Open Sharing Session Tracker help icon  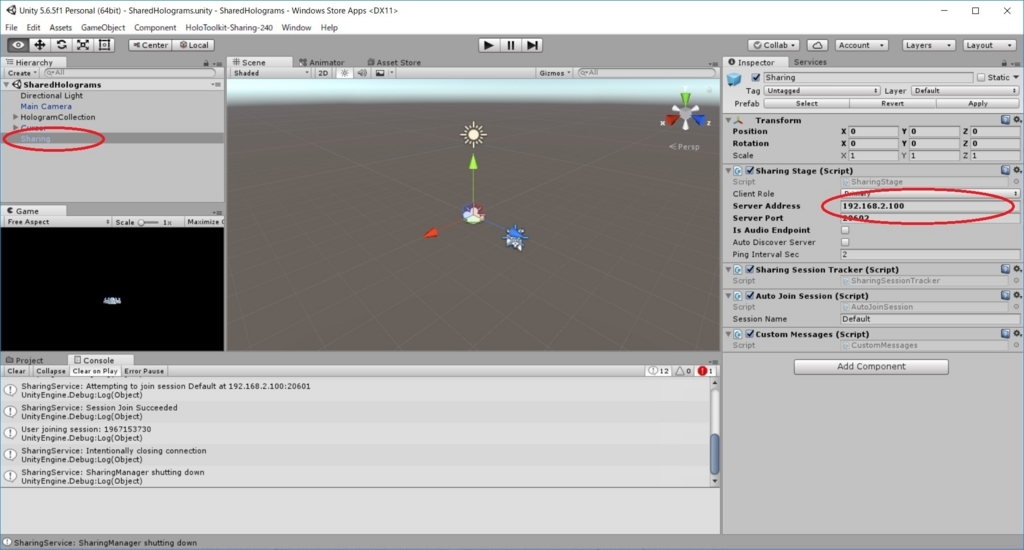1005,268
